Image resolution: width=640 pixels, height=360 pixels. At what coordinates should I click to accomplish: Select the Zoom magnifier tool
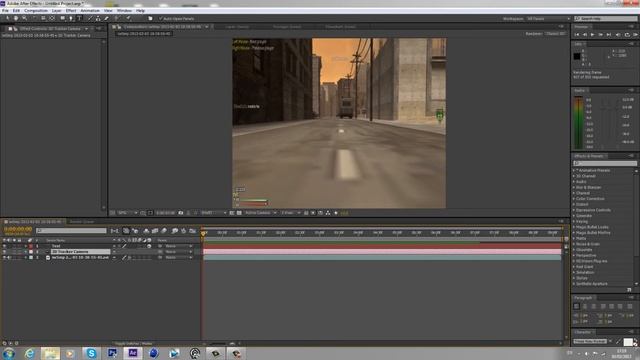click(x=24, y=18)
